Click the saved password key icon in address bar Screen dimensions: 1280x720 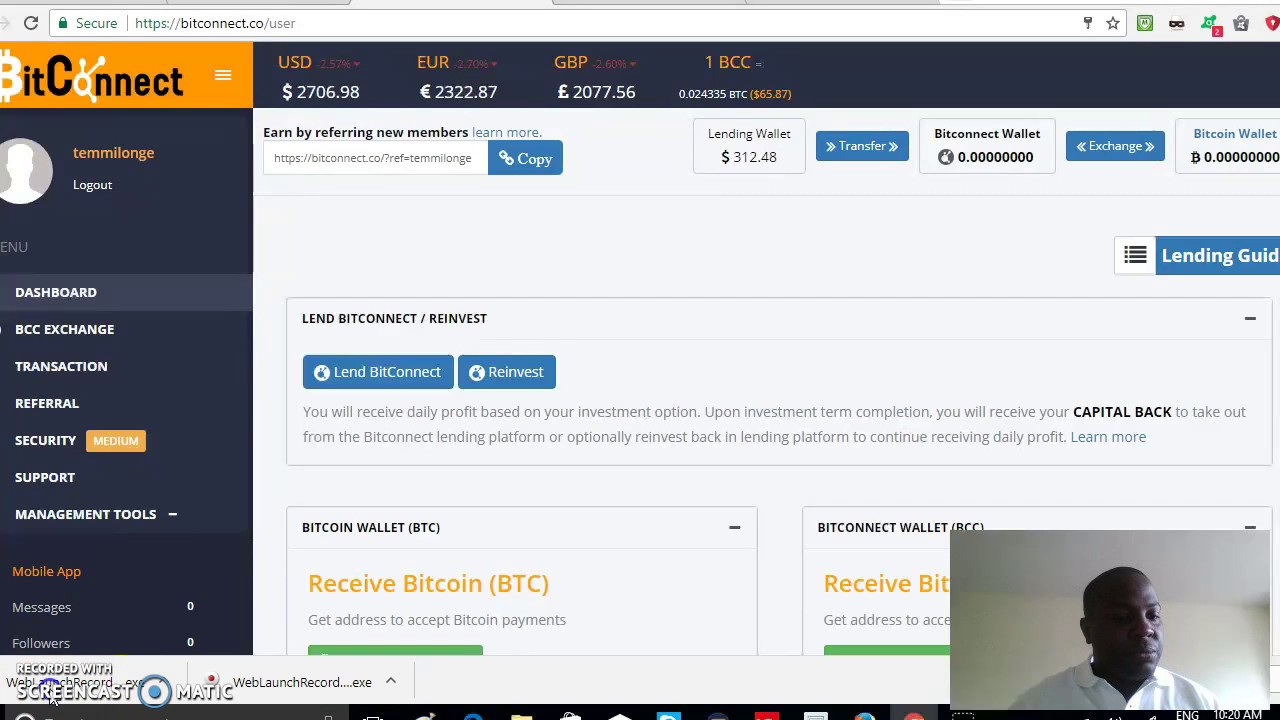click(1088, 23)
